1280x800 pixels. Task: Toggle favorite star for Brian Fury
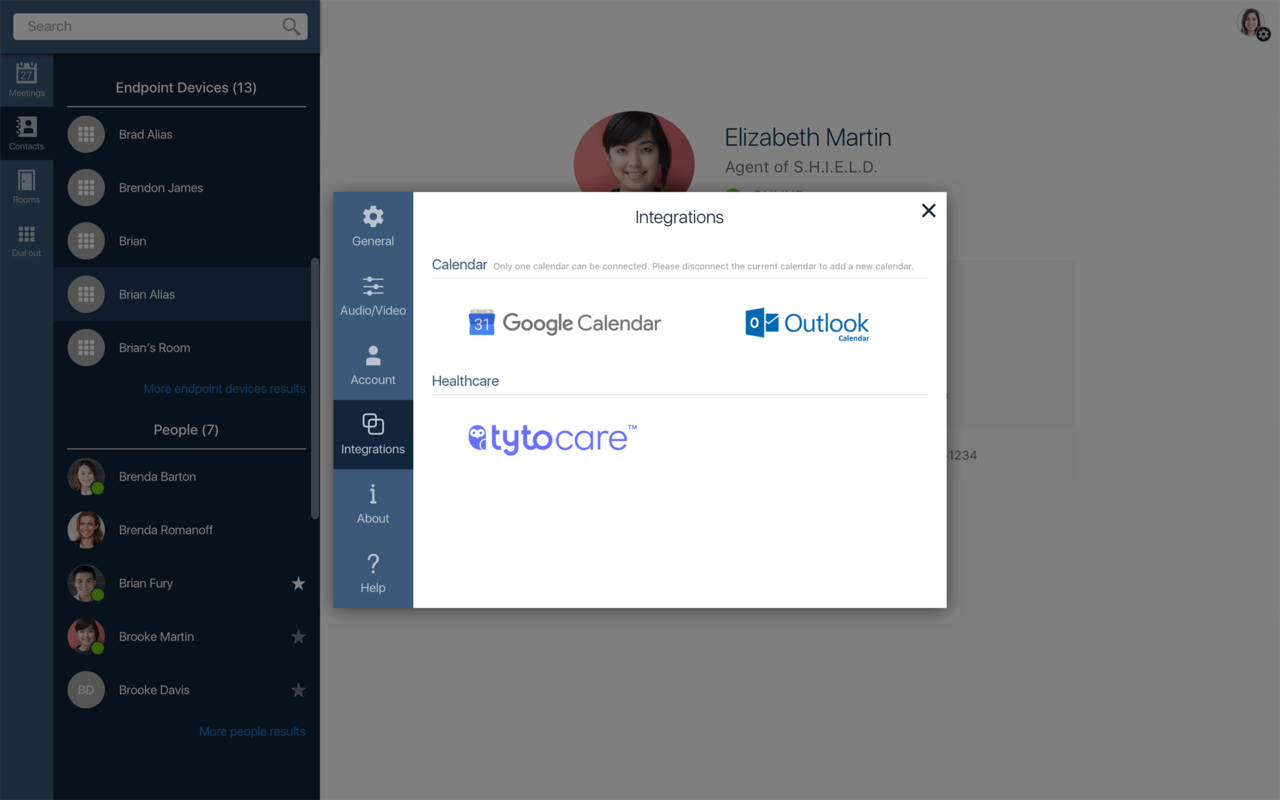[x=298, y=583]
